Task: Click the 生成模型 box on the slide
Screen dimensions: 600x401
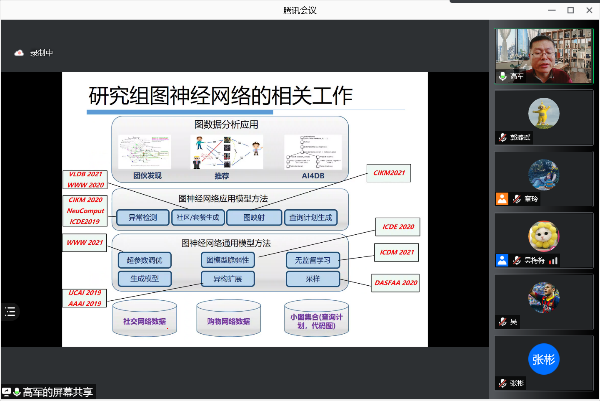Action: coord(145,279)
